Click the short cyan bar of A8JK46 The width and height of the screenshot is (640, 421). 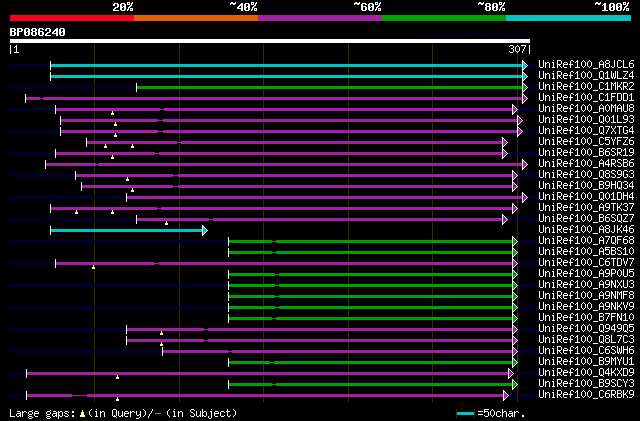point(127,231)
